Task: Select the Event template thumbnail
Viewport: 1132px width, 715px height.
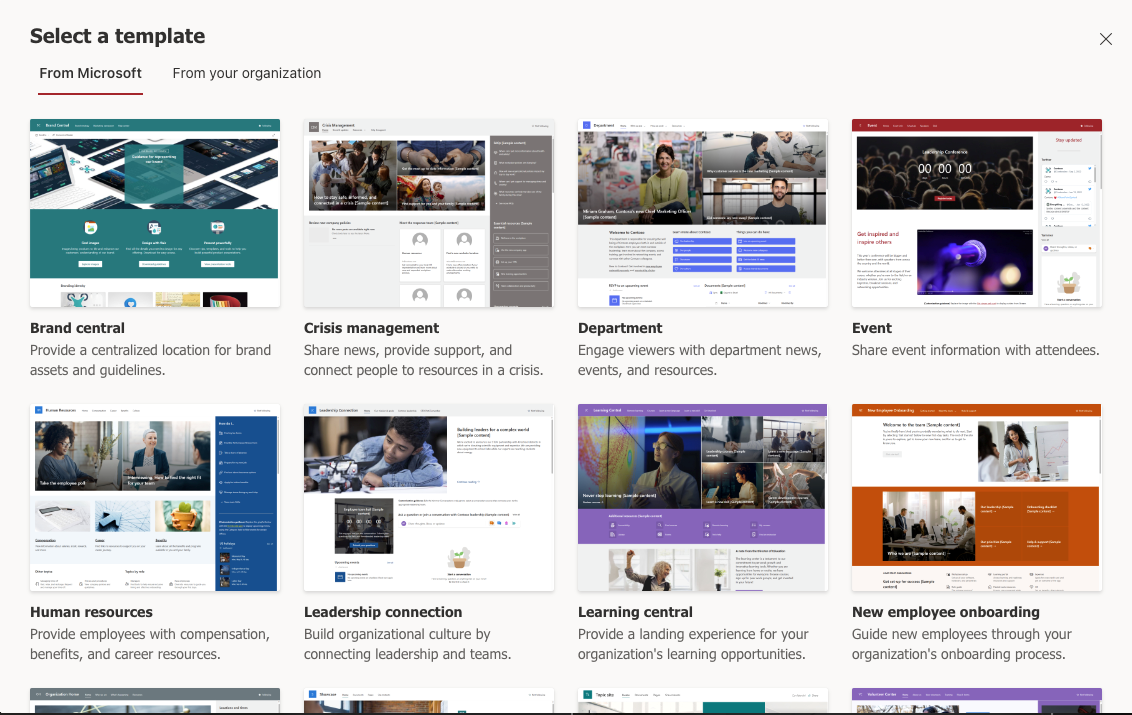Action: coord(976,212)
